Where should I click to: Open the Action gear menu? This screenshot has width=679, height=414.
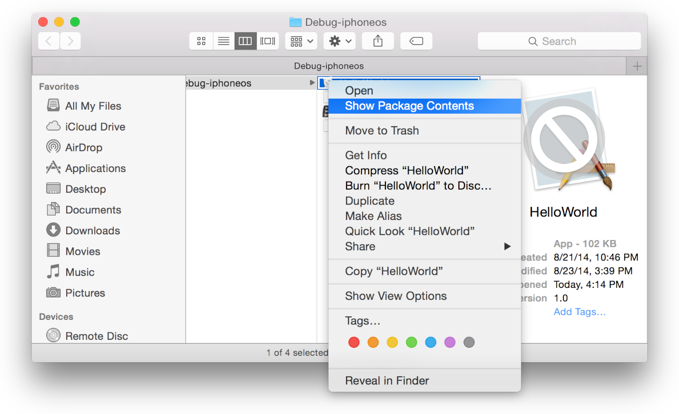point(340,41)
